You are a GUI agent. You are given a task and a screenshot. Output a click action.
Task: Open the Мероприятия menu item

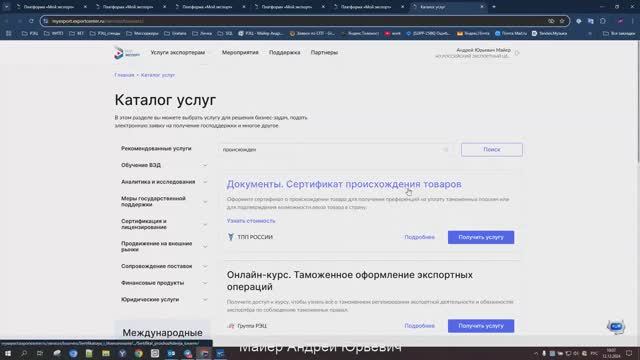pyautogui.click(x=240, y=53)
